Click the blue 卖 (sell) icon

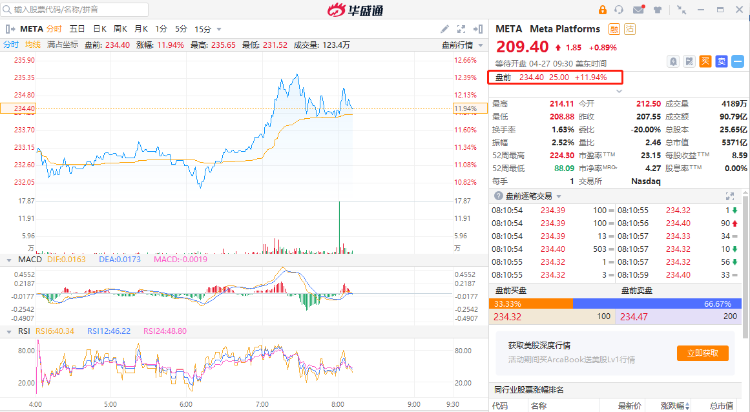pos(720,61)
